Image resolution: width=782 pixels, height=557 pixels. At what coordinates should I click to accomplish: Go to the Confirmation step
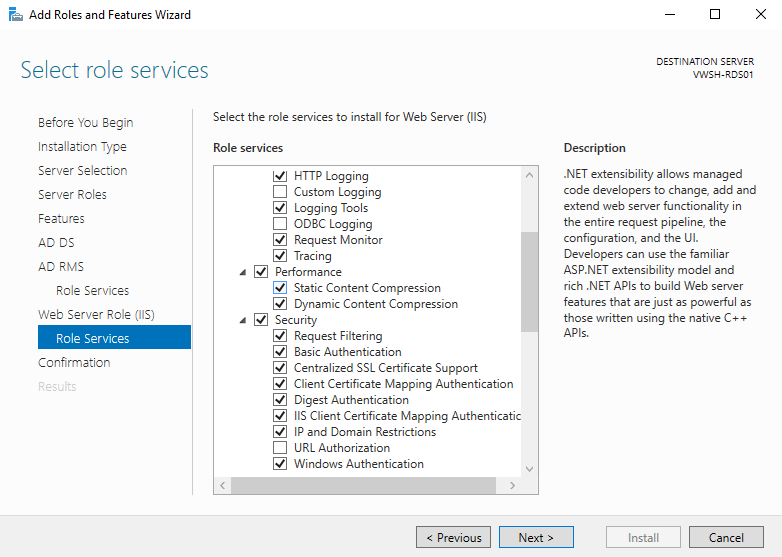click(74, 363)
